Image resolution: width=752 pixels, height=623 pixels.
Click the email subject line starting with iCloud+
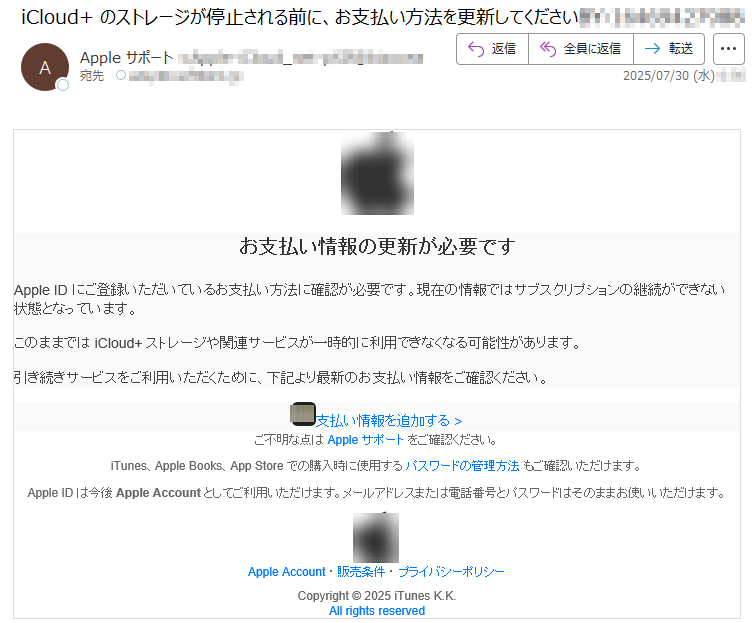pyautogui.click(x=300, y=17)
